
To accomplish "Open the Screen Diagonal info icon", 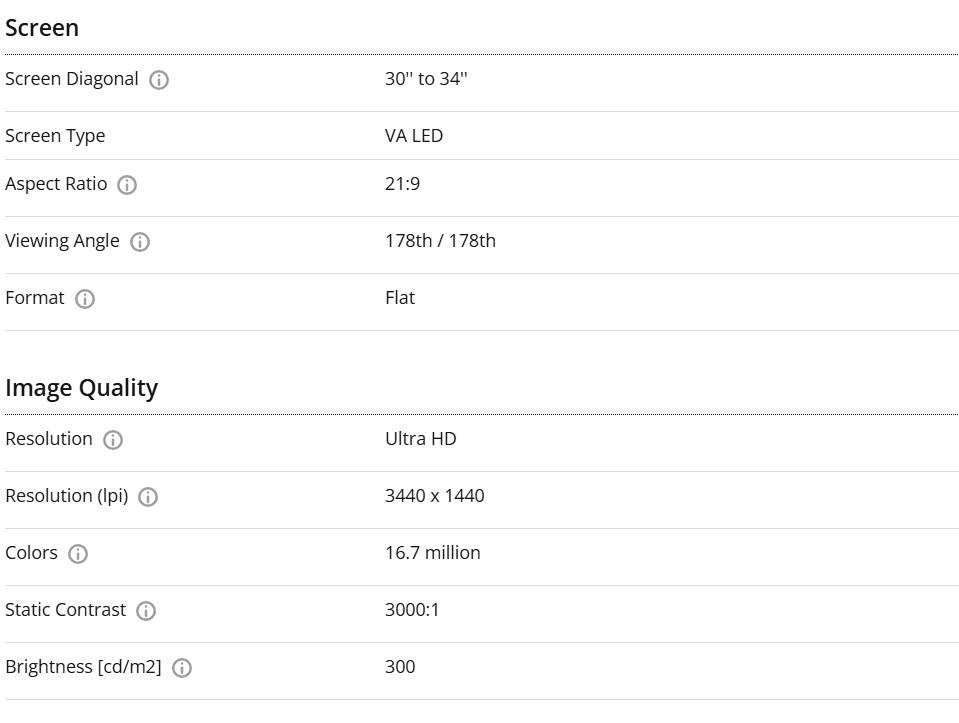I will point(159,80).
